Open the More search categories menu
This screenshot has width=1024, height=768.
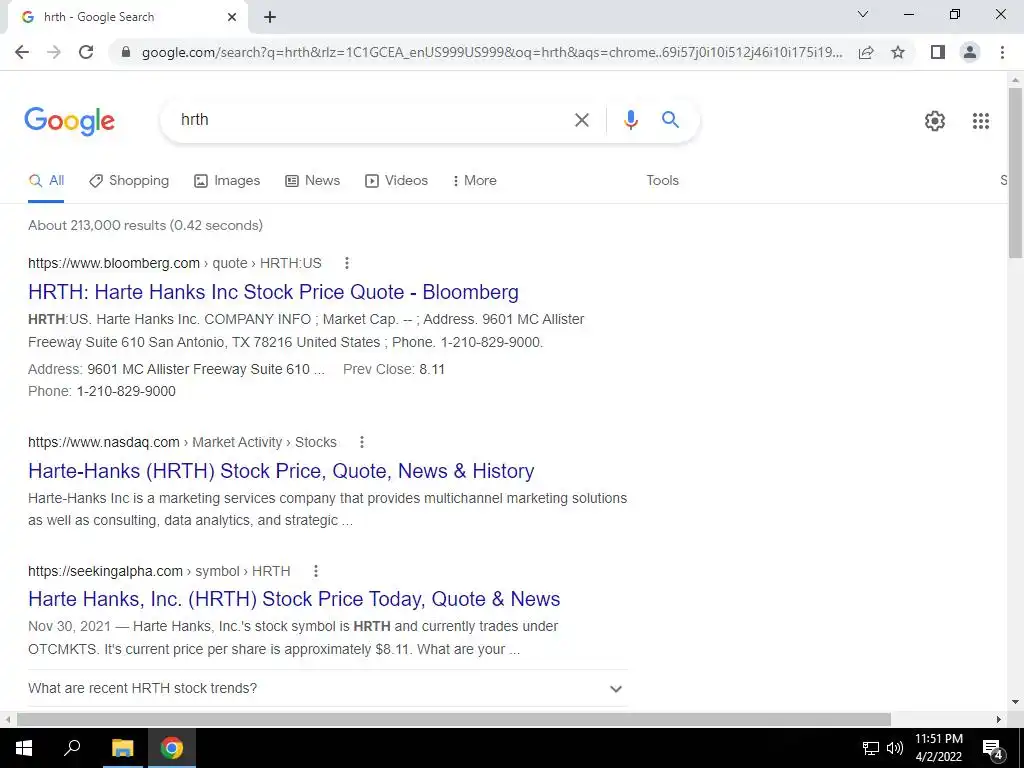[x=475, y=181]
